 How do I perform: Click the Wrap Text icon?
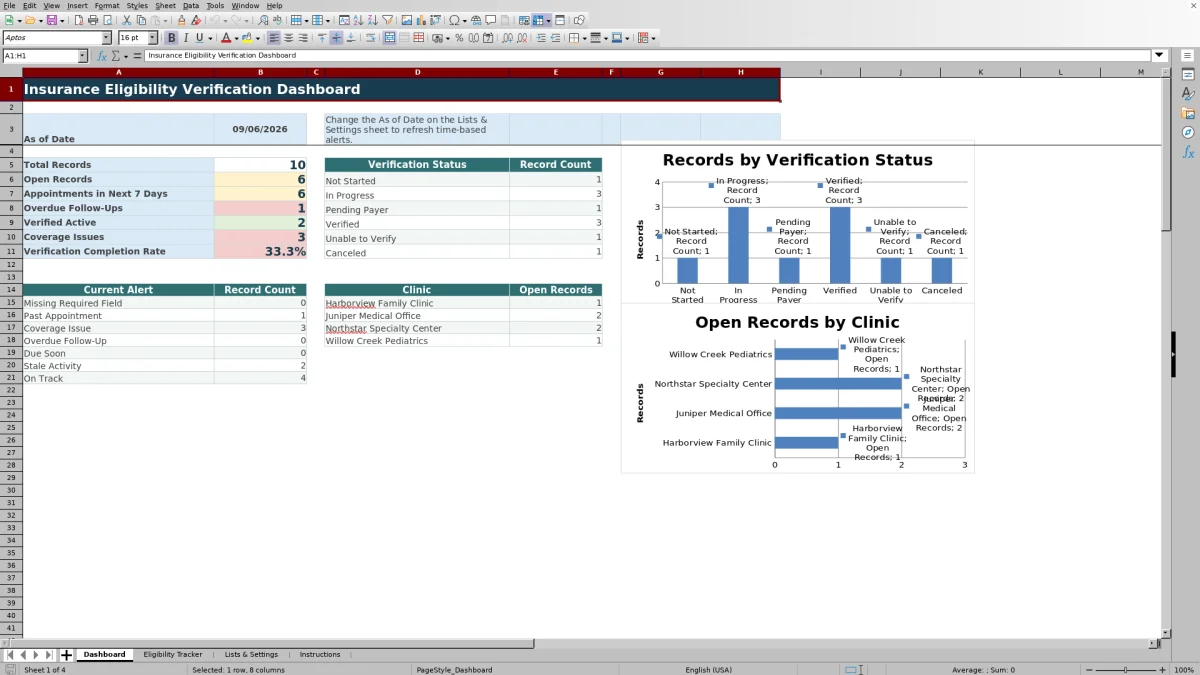pos(371,38)
